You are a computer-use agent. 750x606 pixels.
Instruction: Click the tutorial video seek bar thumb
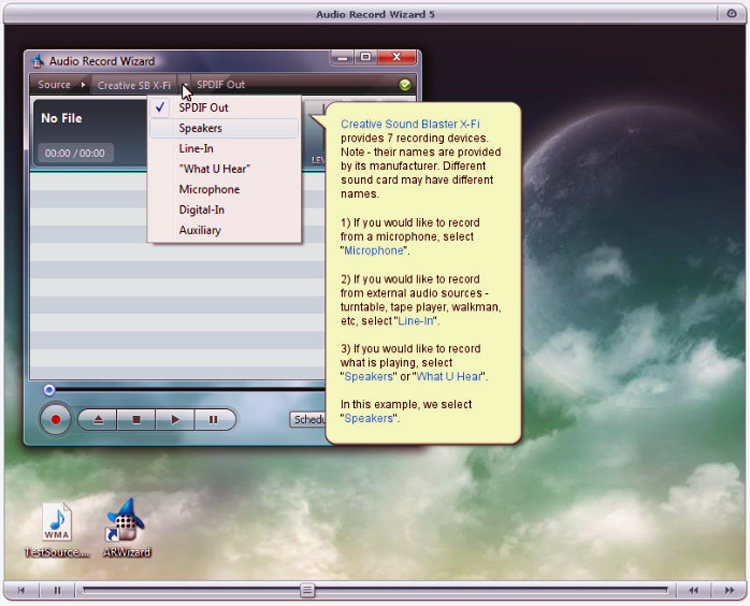click(x=307, y=590)
